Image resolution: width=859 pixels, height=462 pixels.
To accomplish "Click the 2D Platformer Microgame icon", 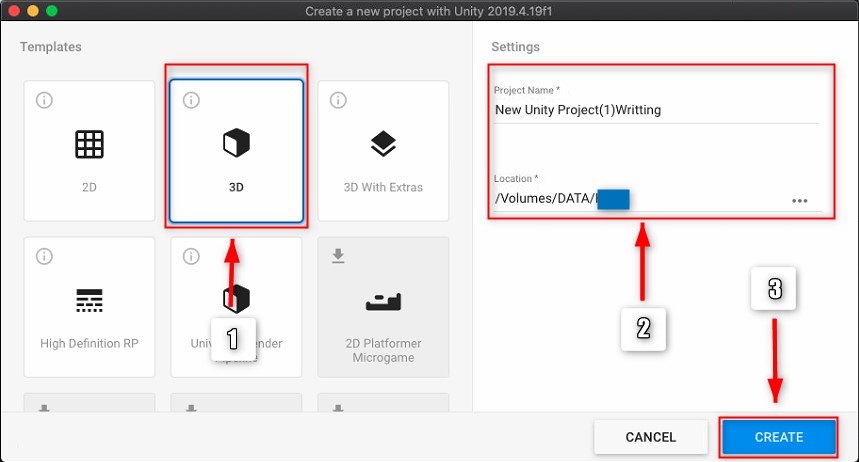I will (x=383, y=301).
